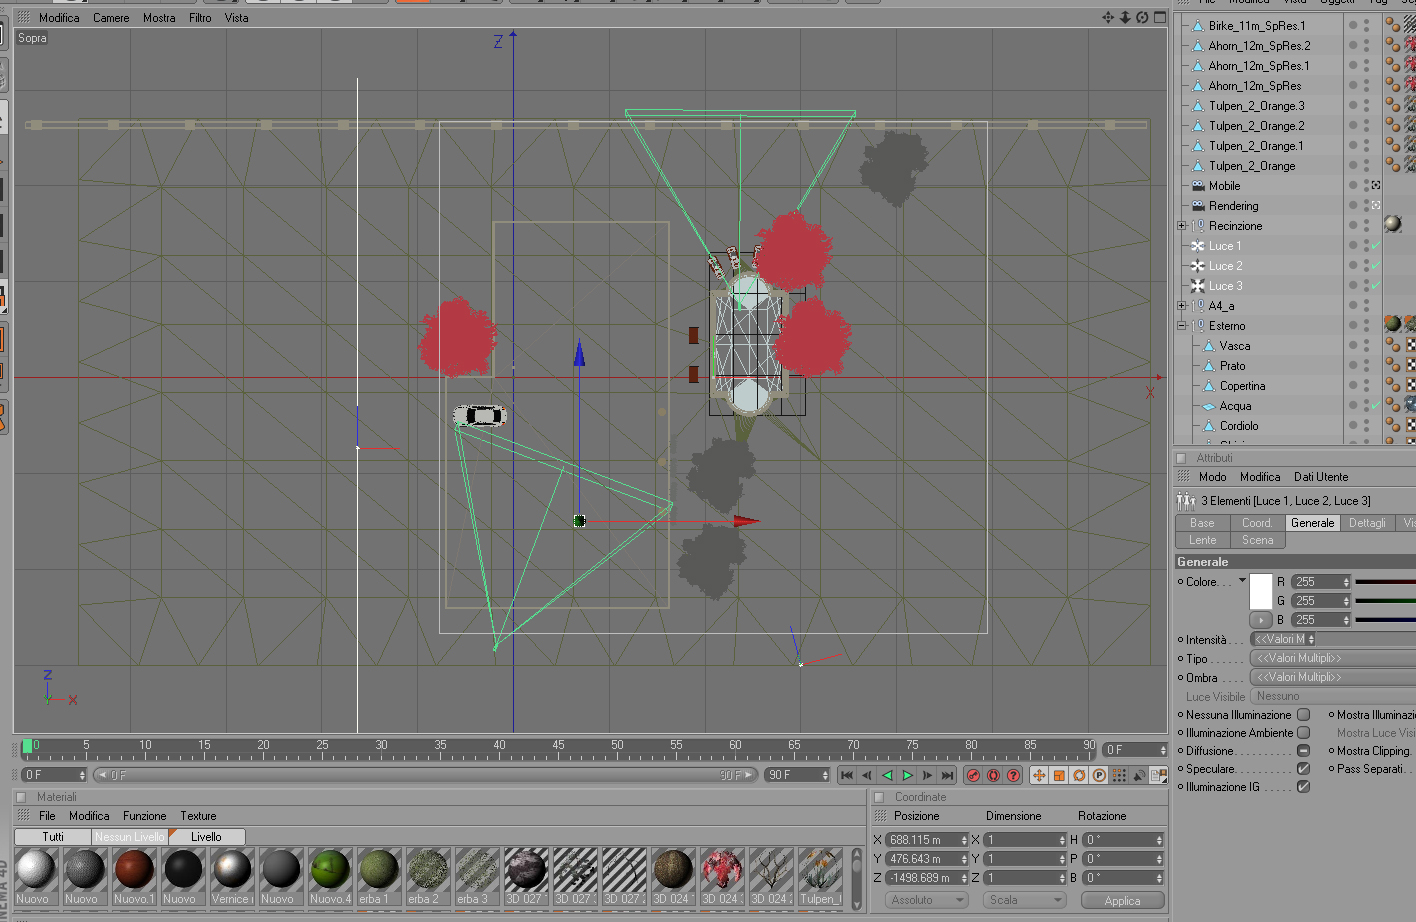Expand color chooser arrow button below swatch

click(x=1261, y=620)
